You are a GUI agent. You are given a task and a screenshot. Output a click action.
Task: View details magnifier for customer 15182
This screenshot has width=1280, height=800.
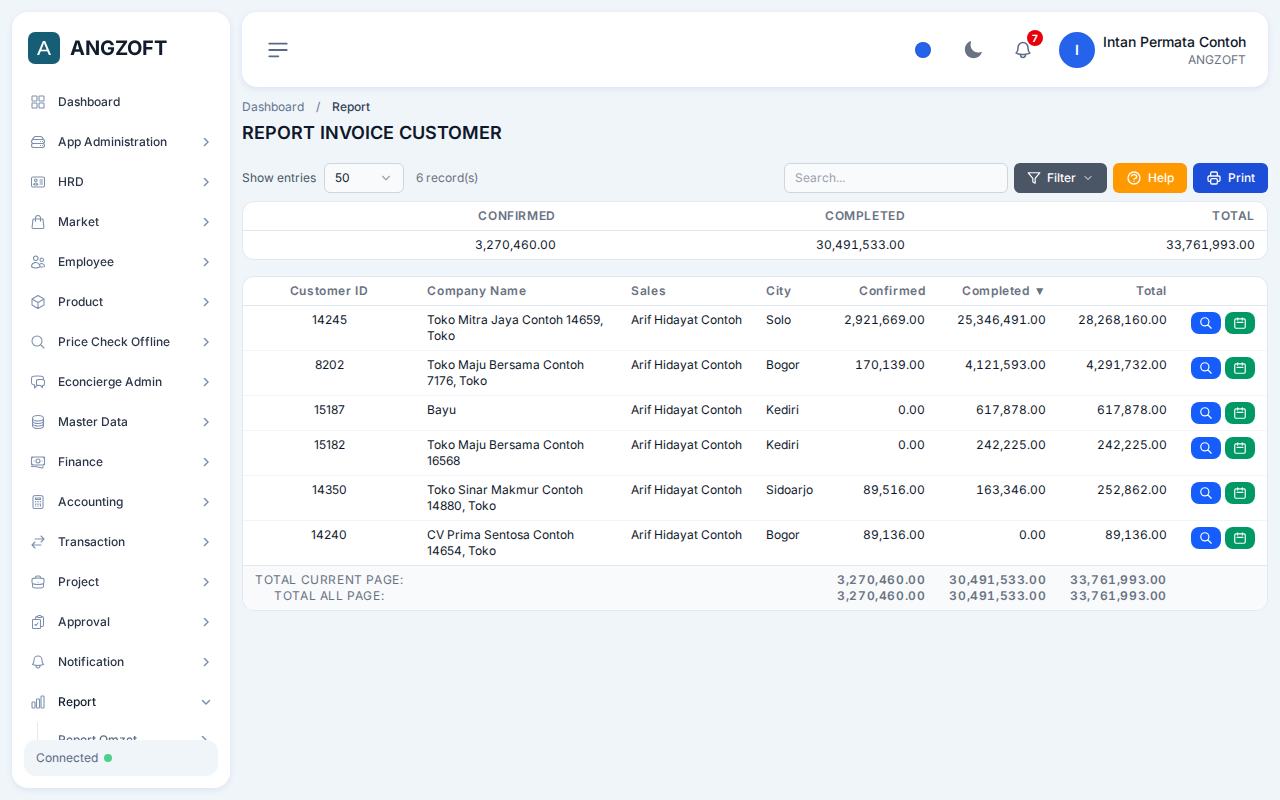click(x=1206, y=448)
